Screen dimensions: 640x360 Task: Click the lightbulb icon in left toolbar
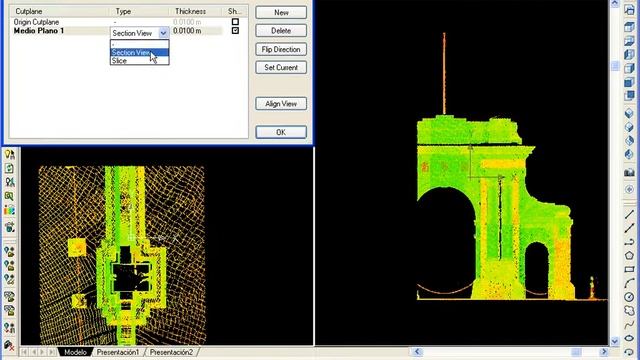pos(9,154)
